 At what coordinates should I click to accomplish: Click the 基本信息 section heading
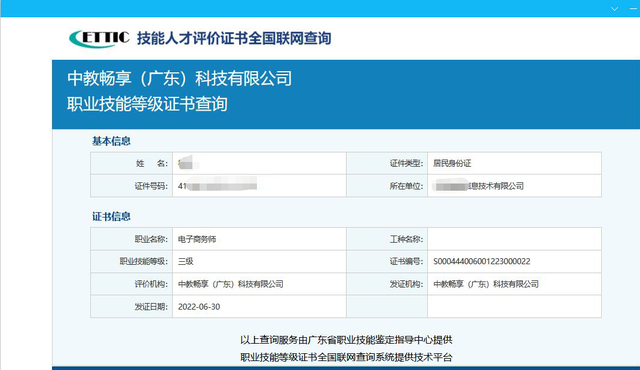click(111, 141)
